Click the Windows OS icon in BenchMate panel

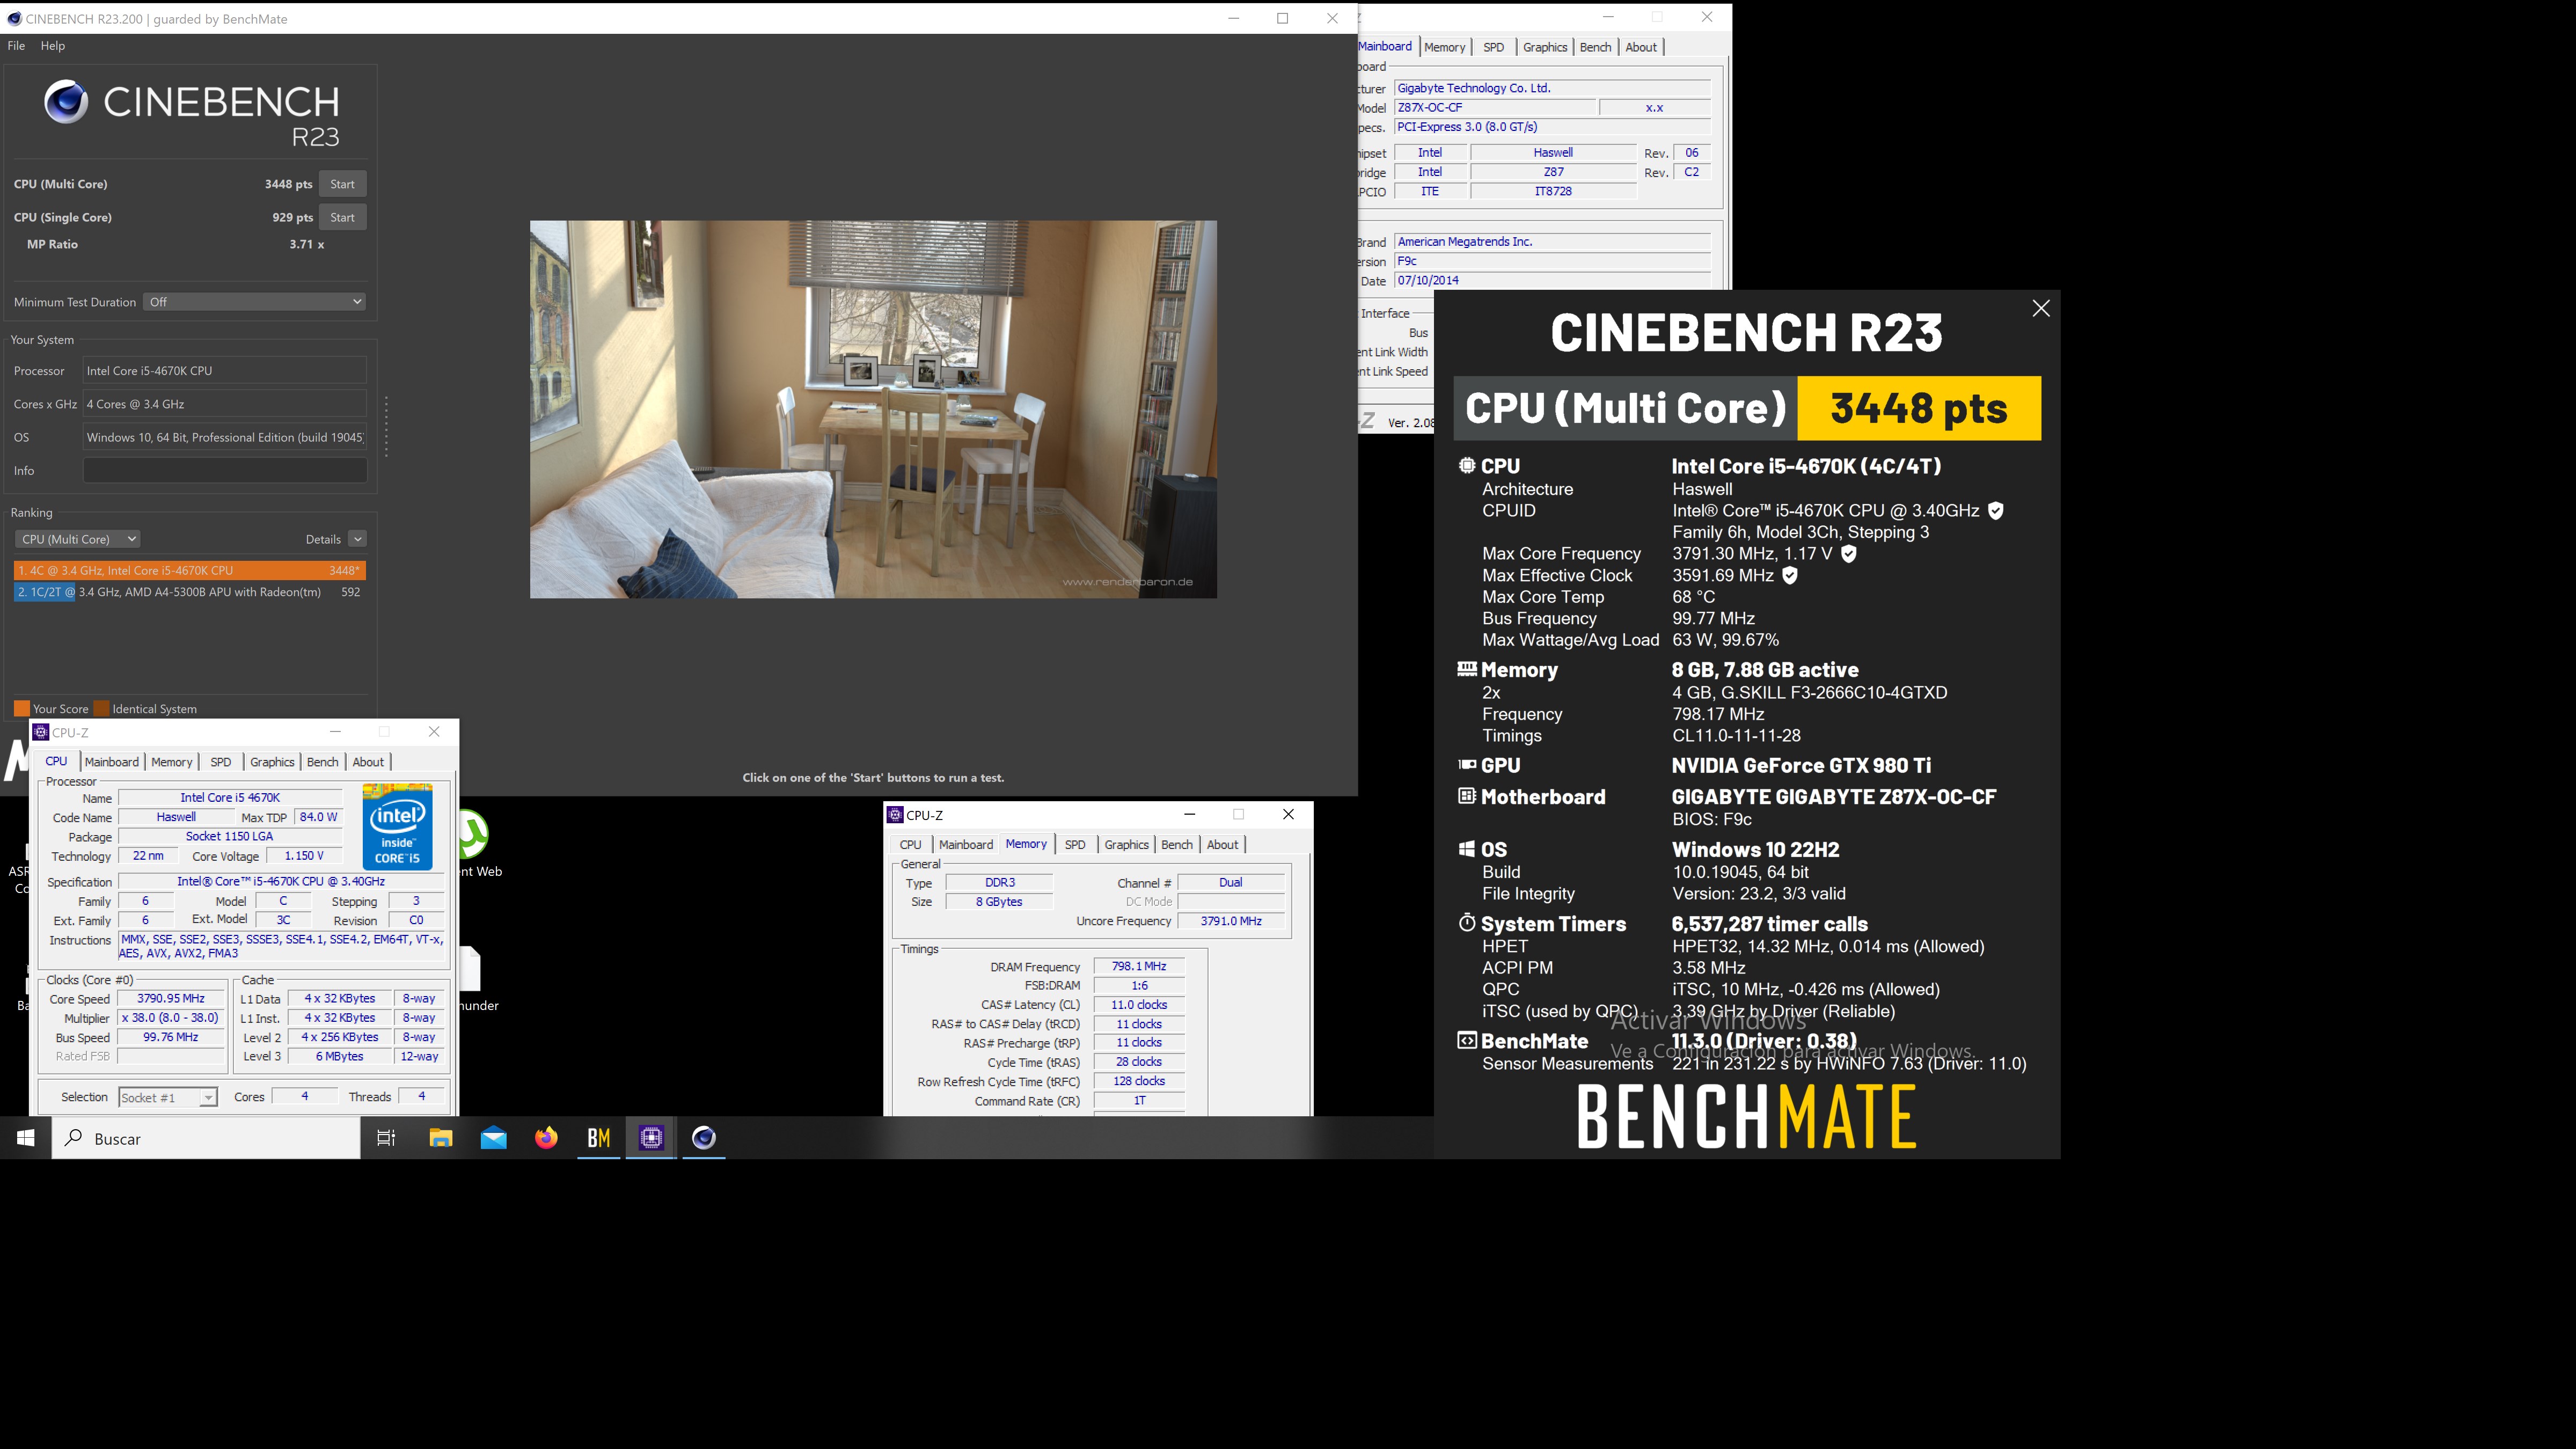point(1467,850)
